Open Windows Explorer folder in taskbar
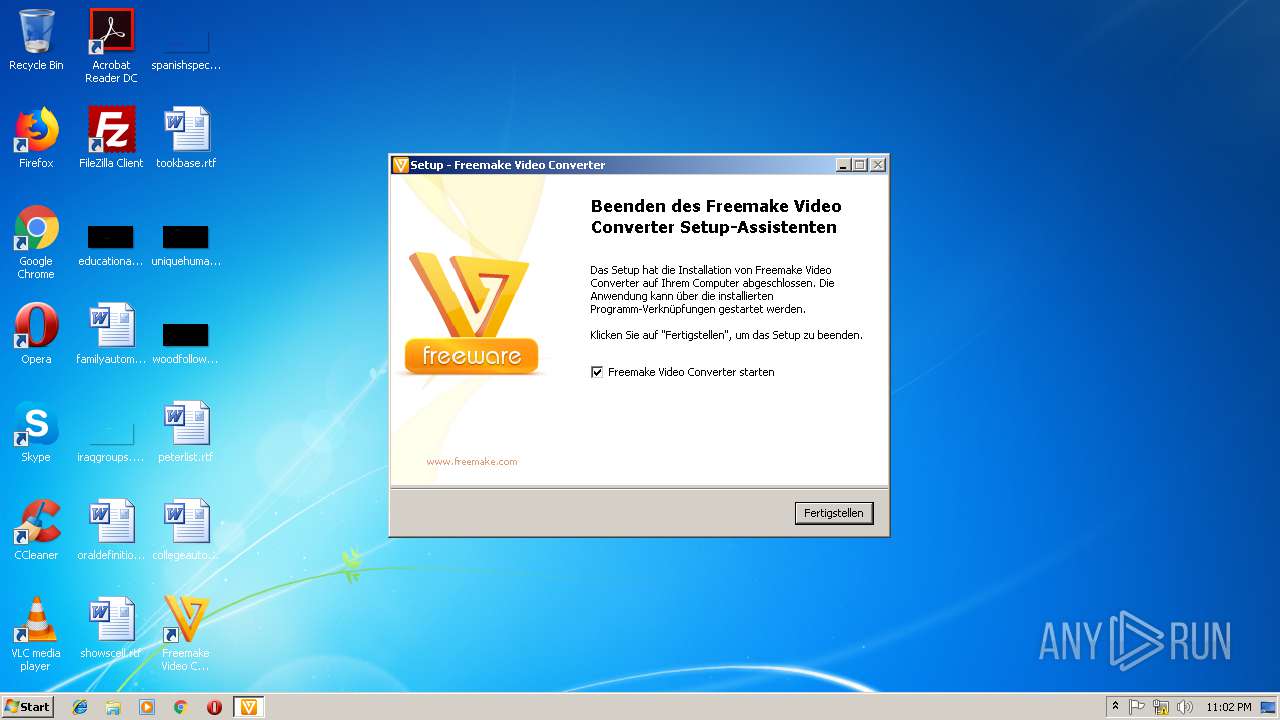The image size is (1280, 720). click(x=113, y=707)
